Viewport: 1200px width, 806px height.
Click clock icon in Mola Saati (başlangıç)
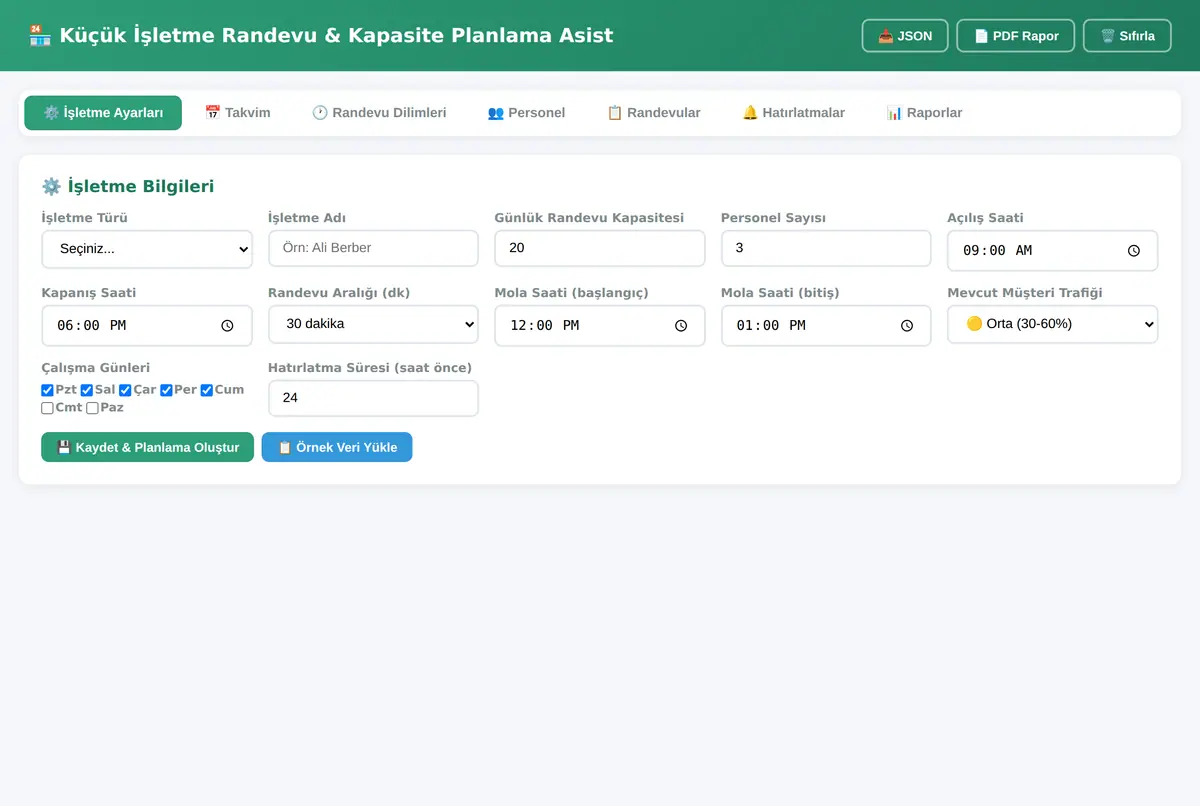[681, 326]
